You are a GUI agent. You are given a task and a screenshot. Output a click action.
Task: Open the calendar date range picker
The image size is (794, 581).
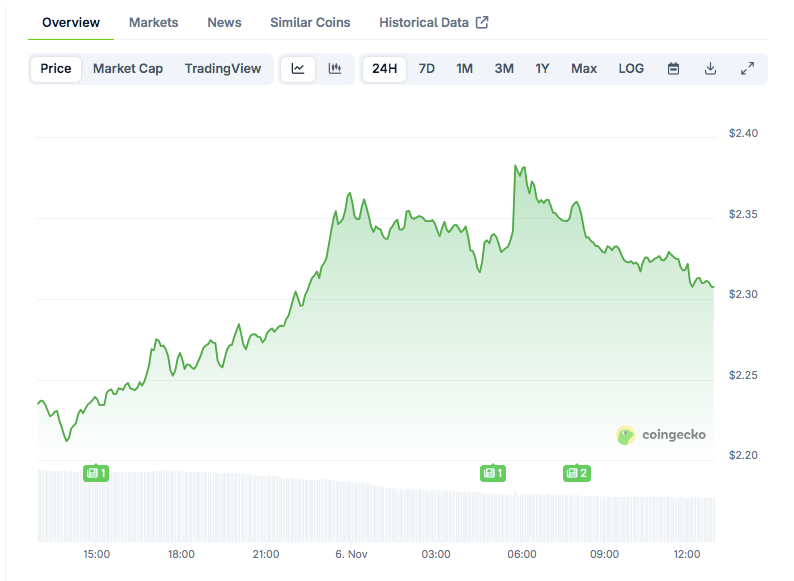point(673,69)
